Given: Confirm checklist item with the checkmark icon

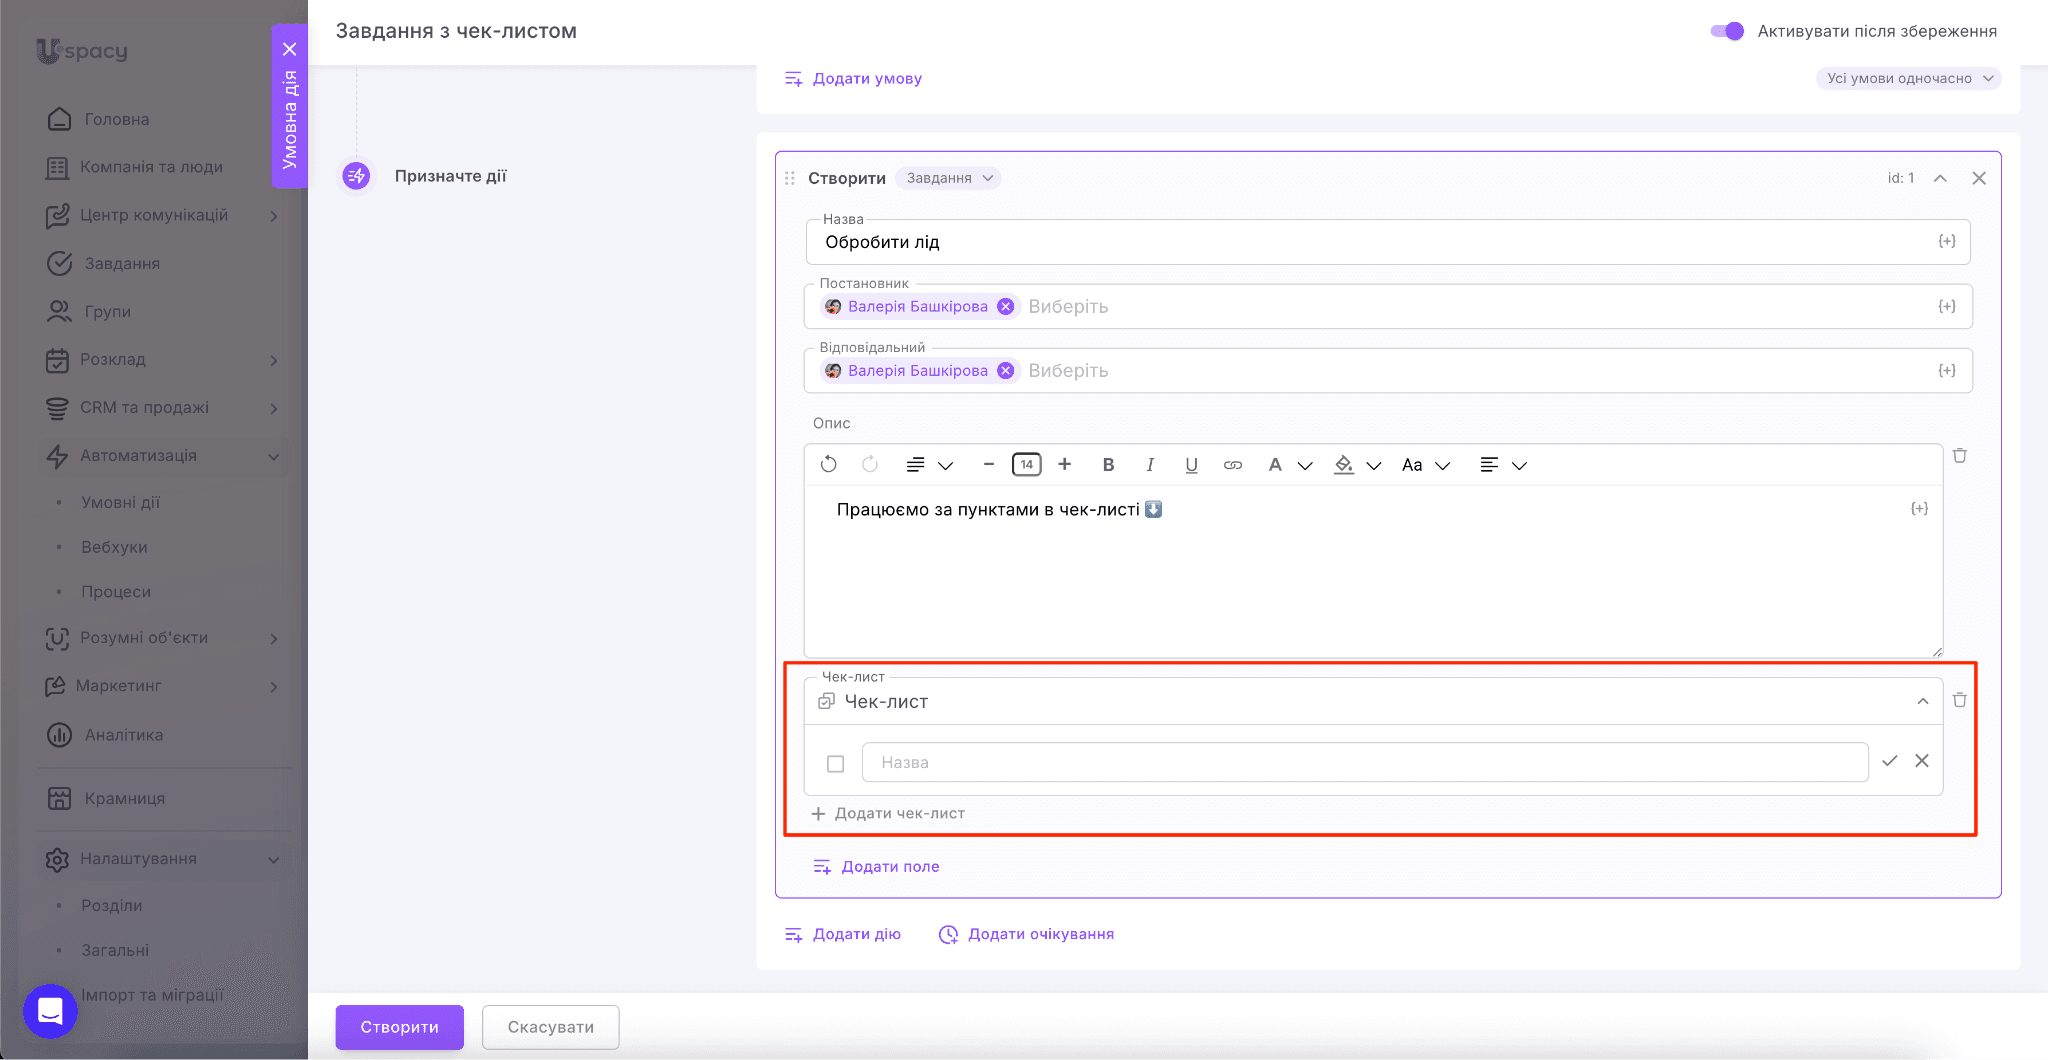Looking at the screenshot, I should click(1889, 761).
